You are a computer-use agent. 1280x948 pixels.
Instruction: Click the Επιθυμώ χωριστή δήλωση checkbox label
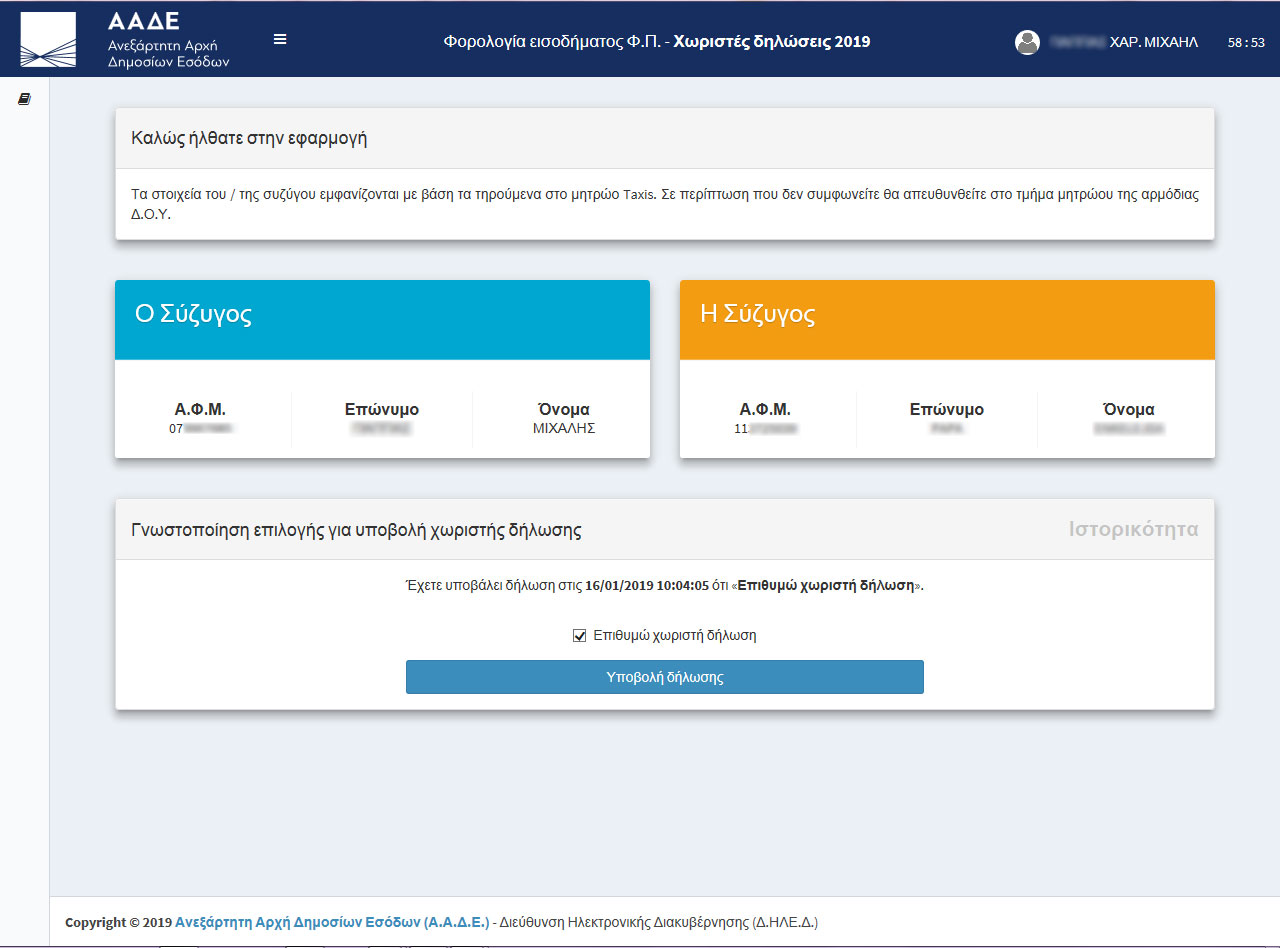(x=674, y=636)
